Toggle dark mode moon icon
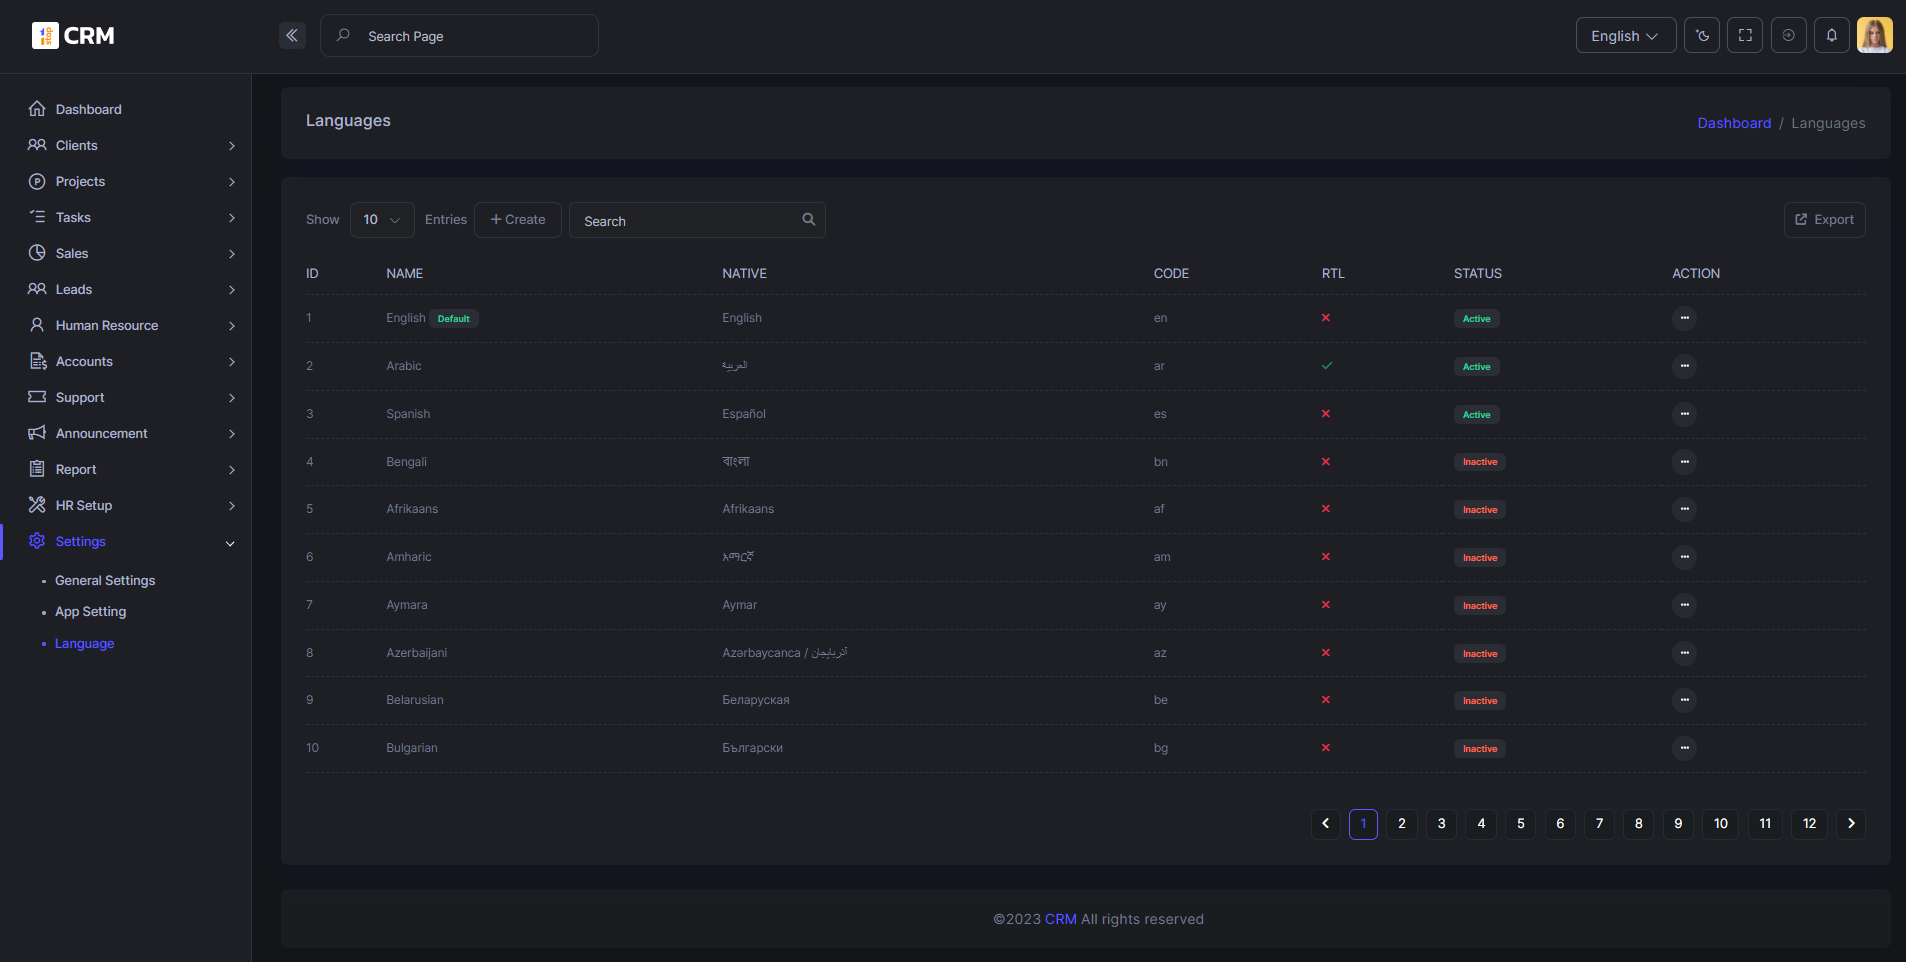Screen dimensions: 1906x962 tap(1702, 36)
